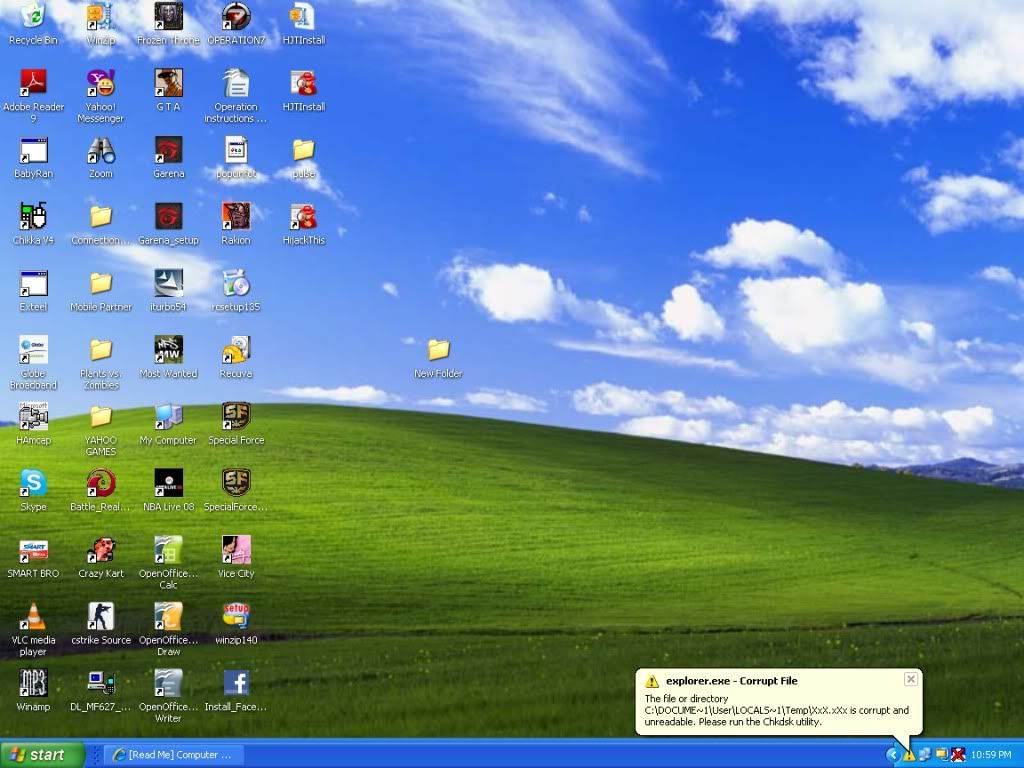Select the YAHOO GAMES folder
Viewport: 1024px width, 768px height.
(101, 430)
